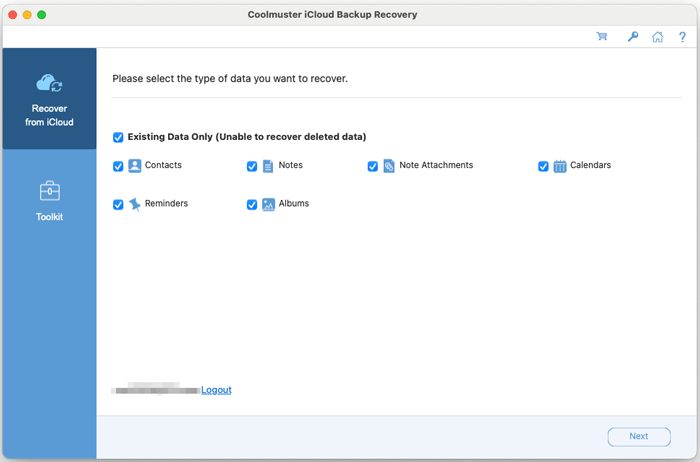Close the window with red button

[x=12, y=15]
